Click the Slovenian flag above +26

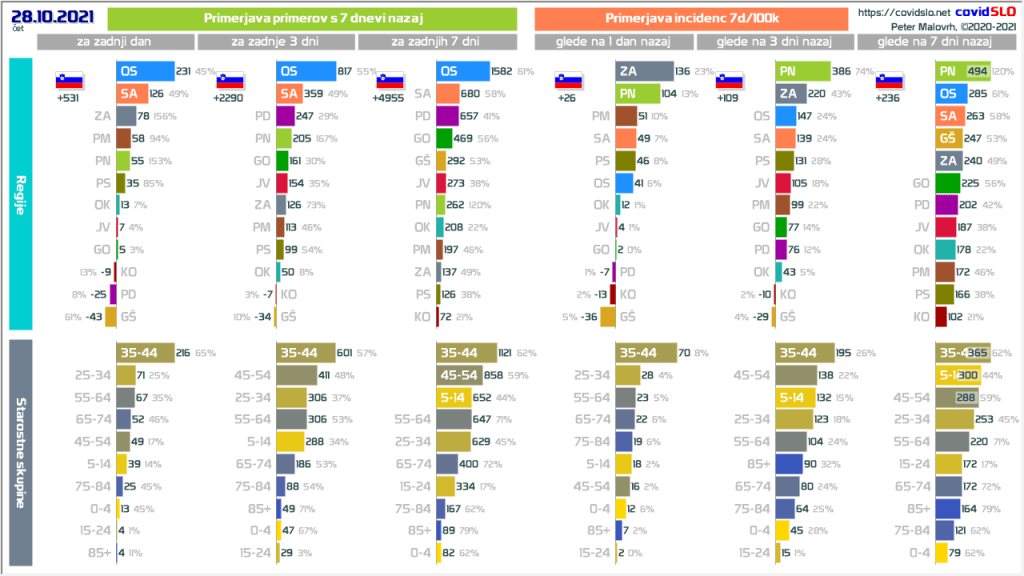tap(570, 82)
